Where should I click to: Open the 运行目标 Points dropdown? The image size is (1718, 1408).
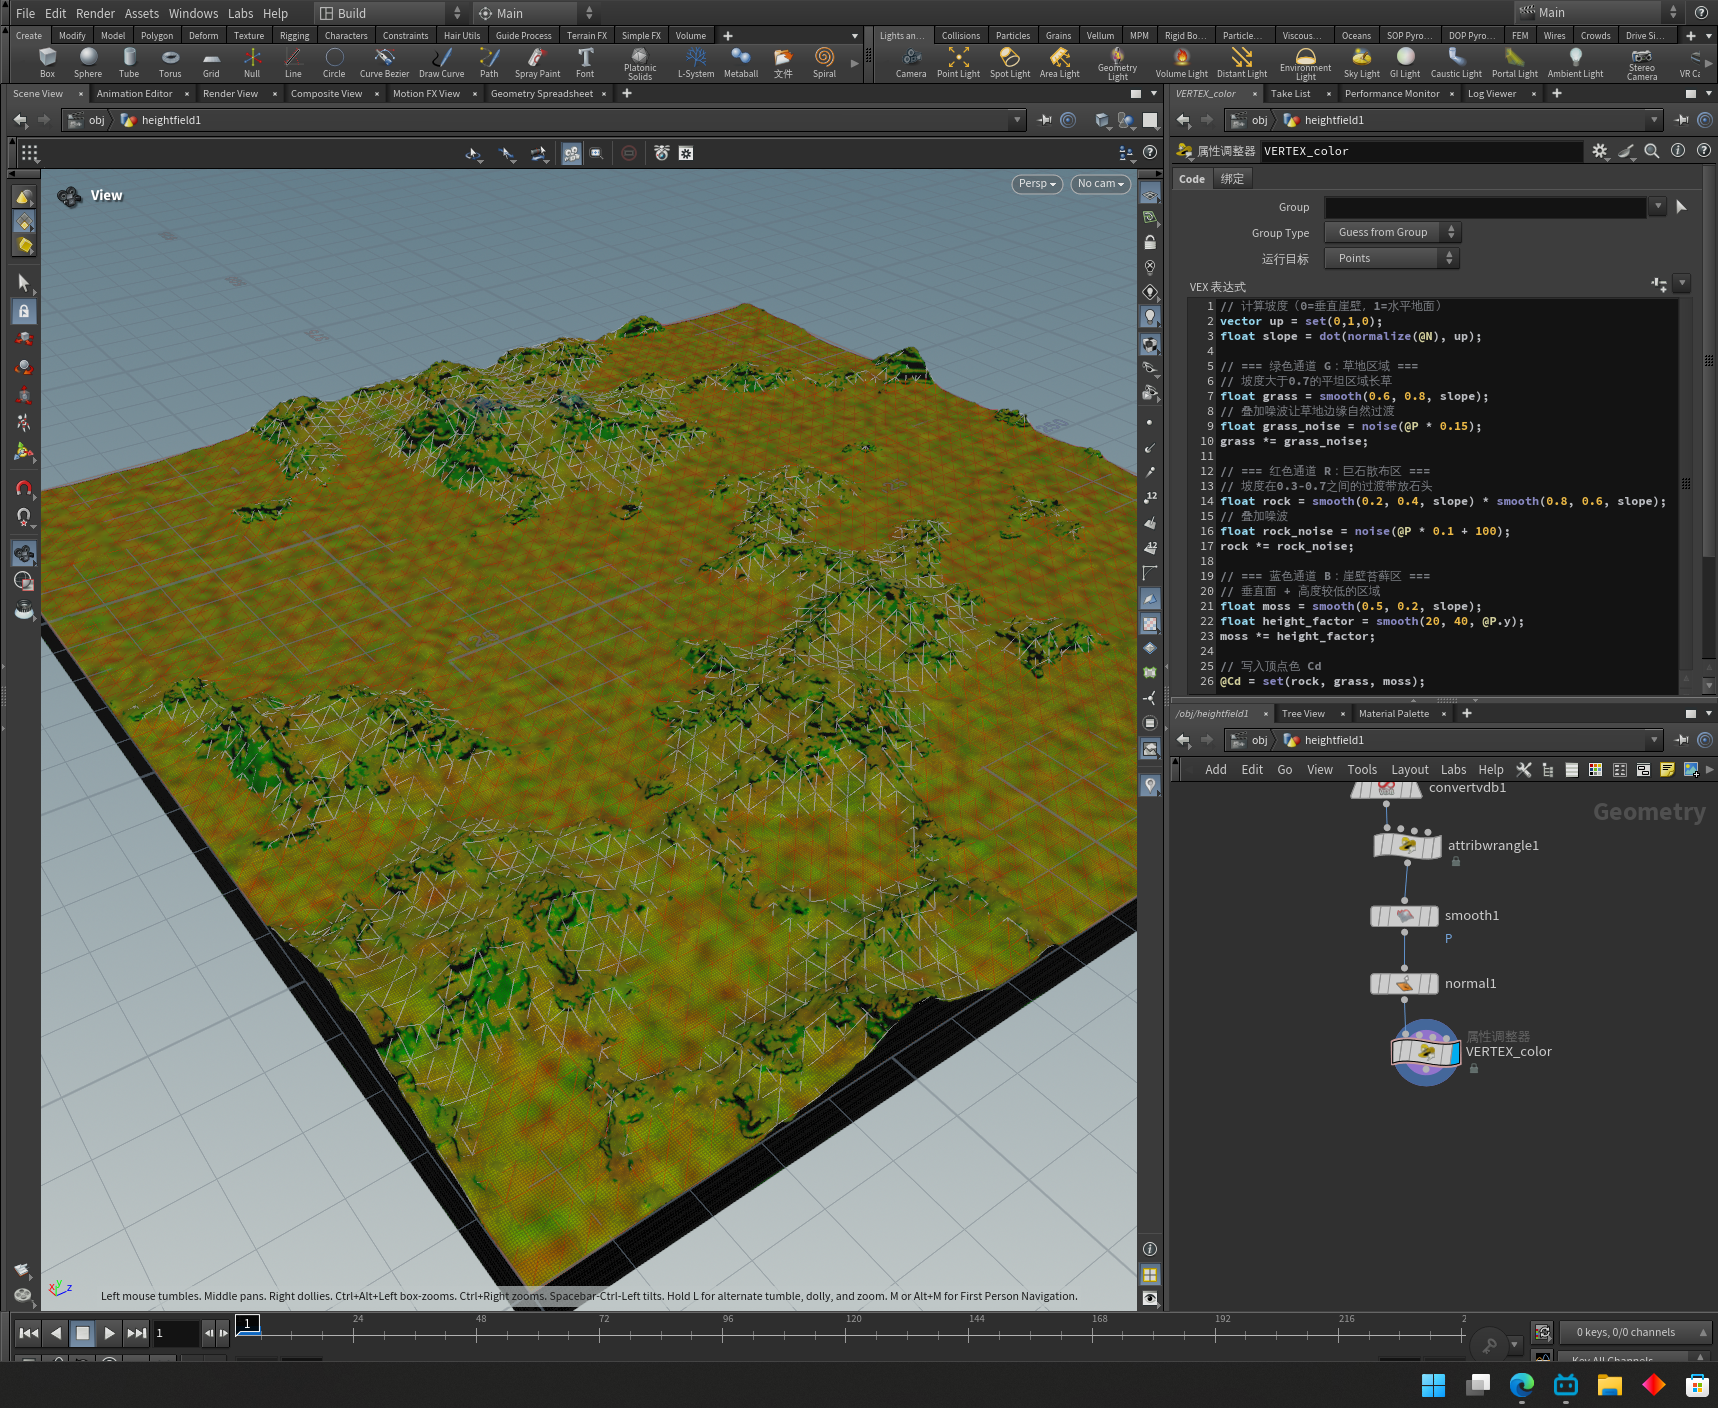[x=1392, y=258]
